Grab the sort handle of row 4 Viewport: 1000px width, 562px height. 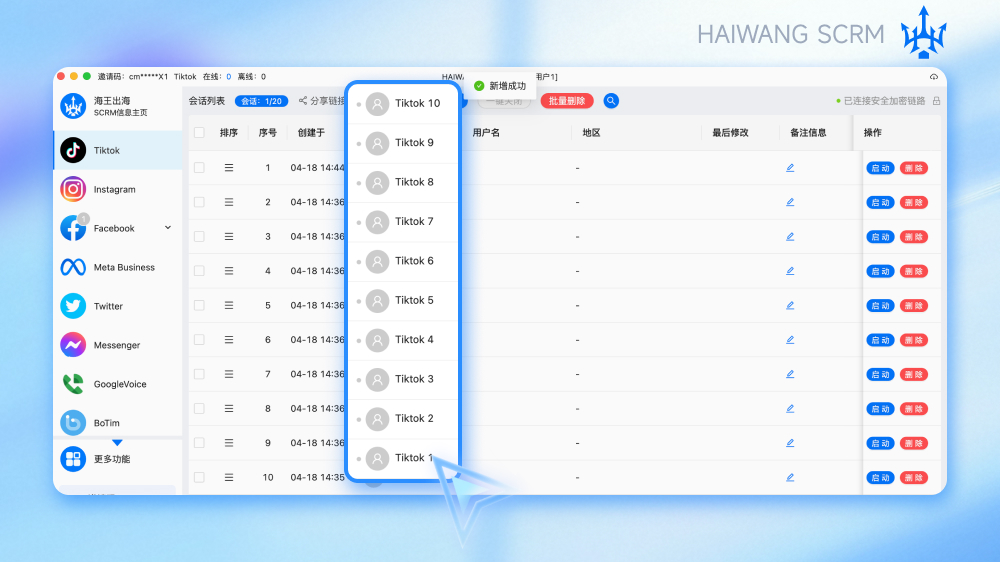(x=229, y=271)
